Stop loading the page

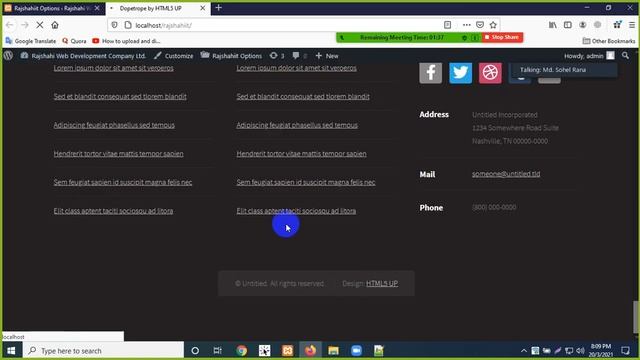[40, 25]
